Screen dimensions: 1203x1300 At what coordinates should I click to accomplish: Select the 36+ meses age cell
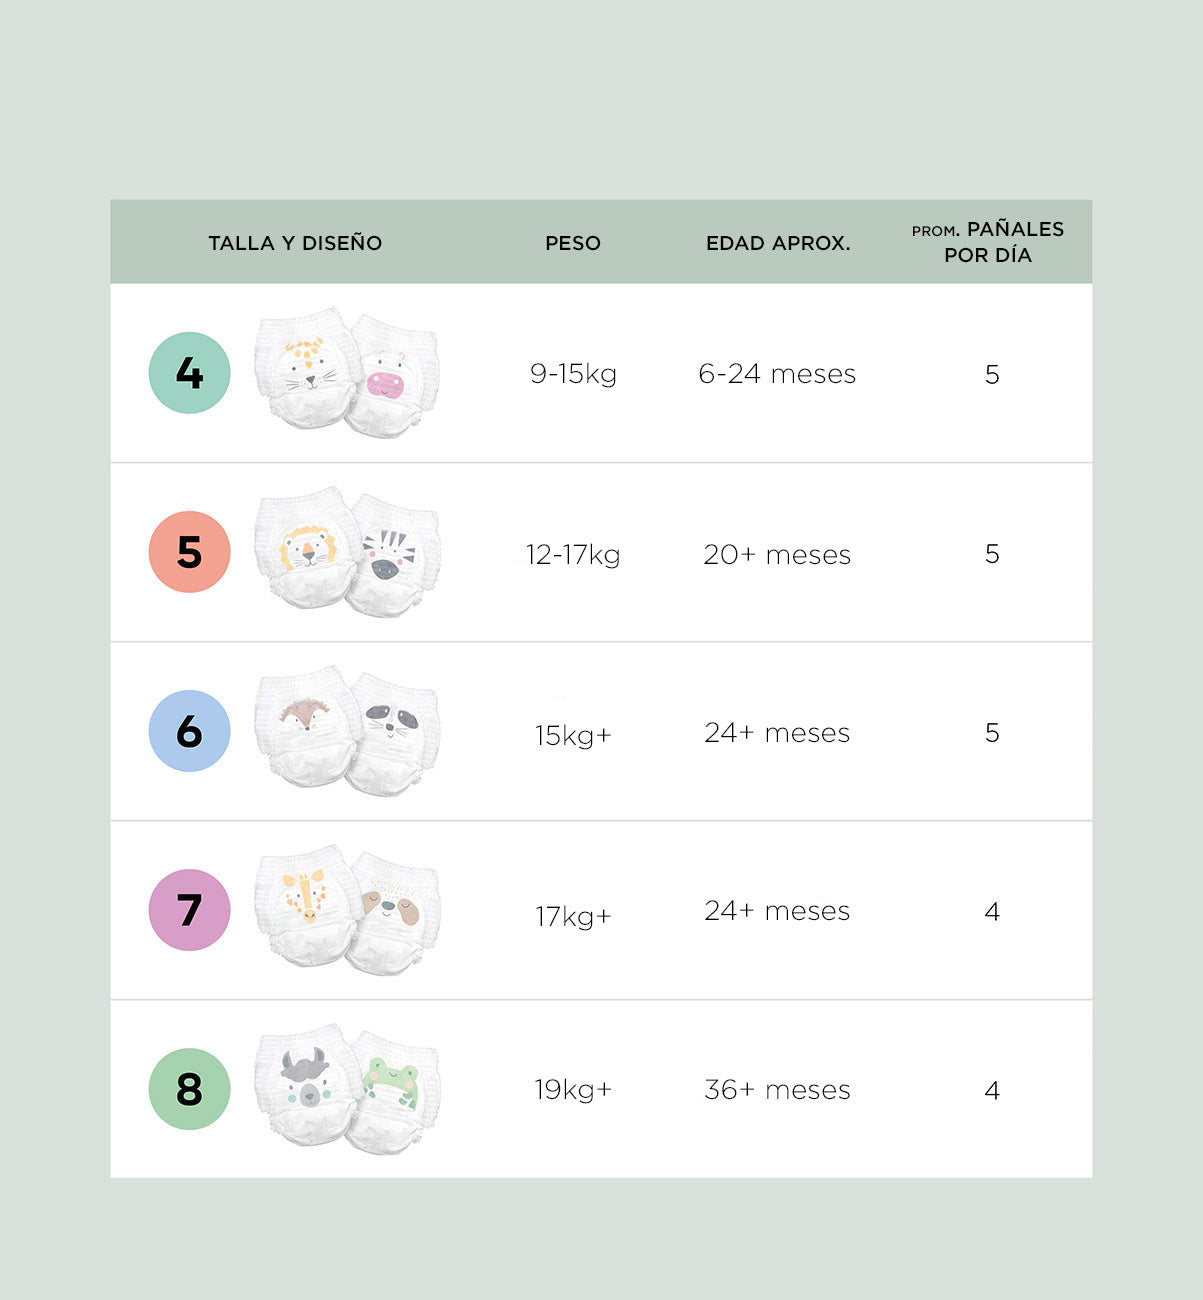(777, 1090)
